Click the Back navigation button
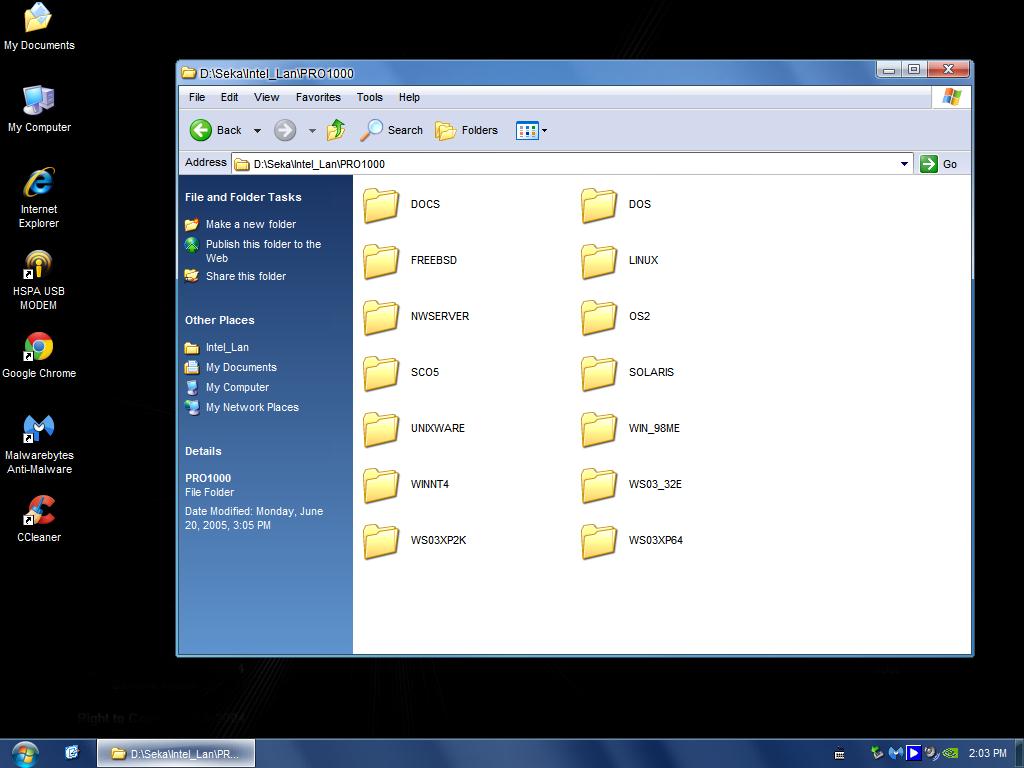This screenshot has width=1024, height=768. click(x=216, y=130)
